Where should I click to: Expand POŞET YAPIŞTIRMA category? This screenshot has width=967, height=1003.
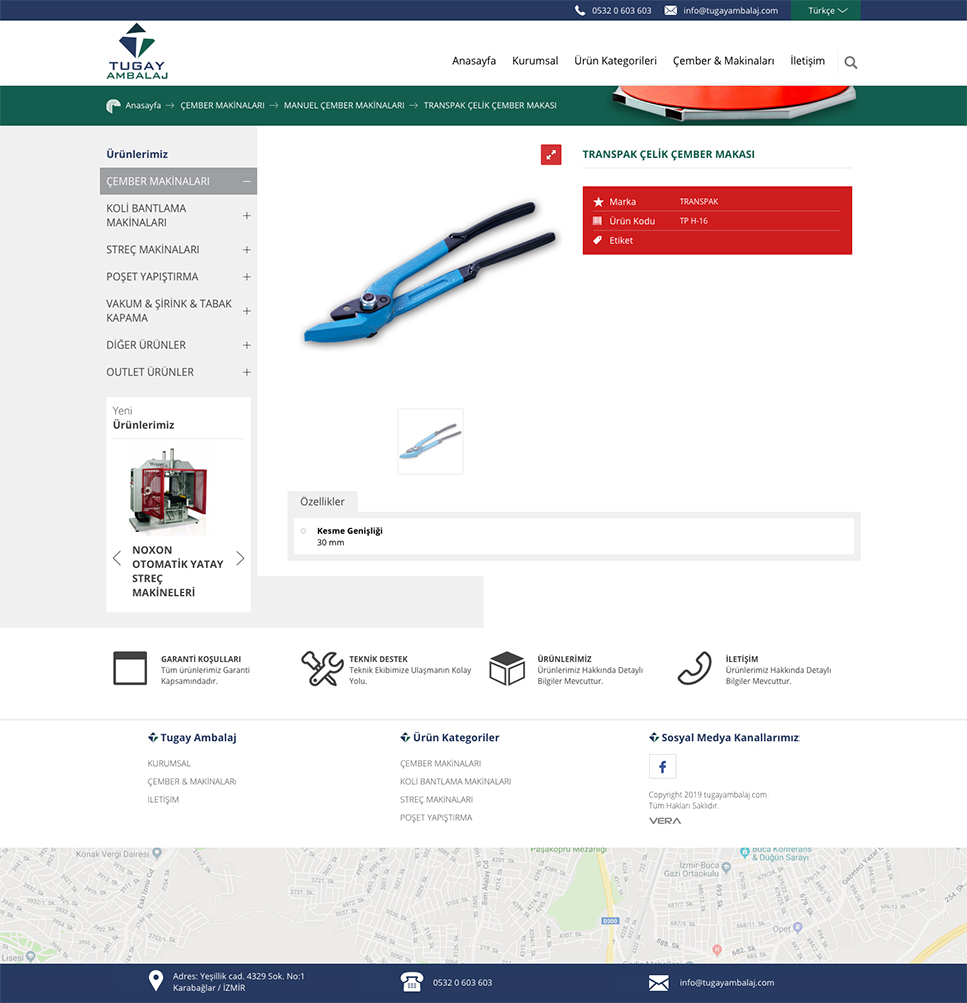[x=247, y=277]
